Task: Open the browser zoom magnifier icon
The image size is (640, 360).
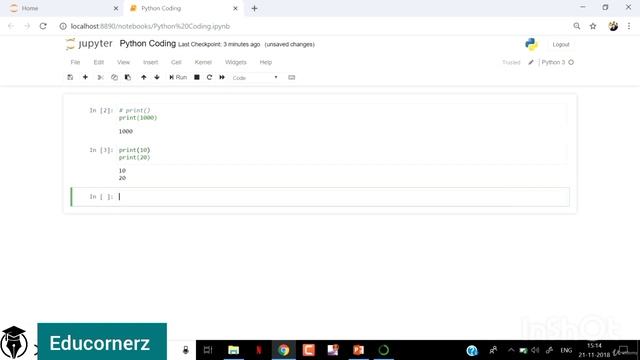Action: (x=577, y=26)
